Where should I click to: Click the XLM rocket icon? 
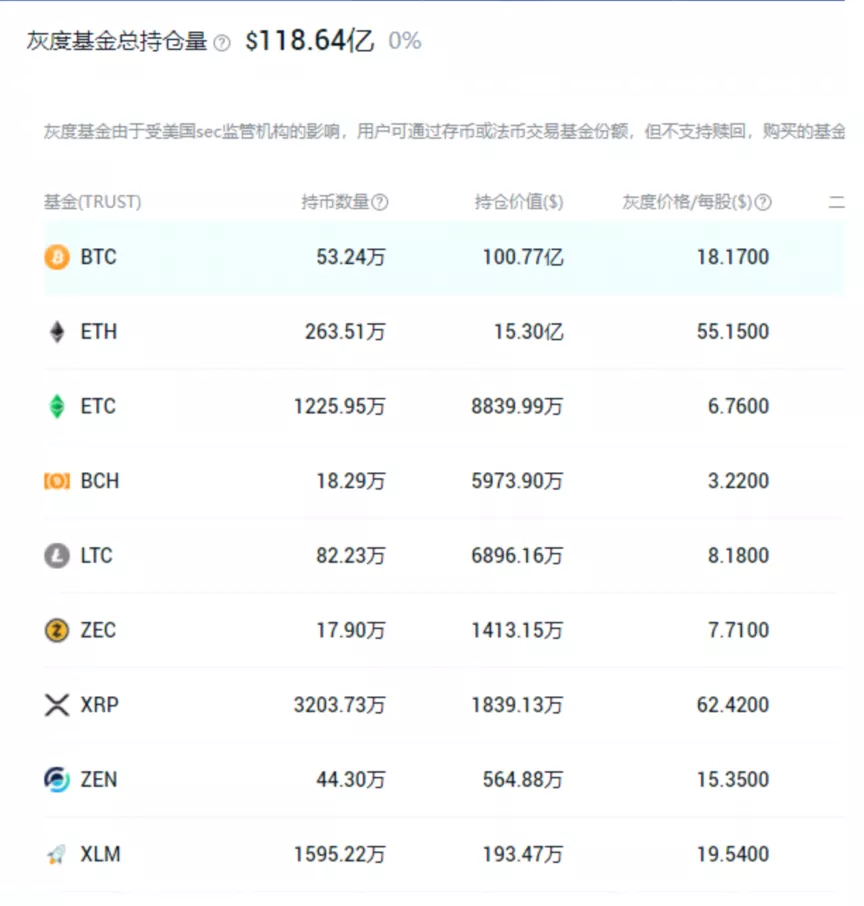click(57, 854)
